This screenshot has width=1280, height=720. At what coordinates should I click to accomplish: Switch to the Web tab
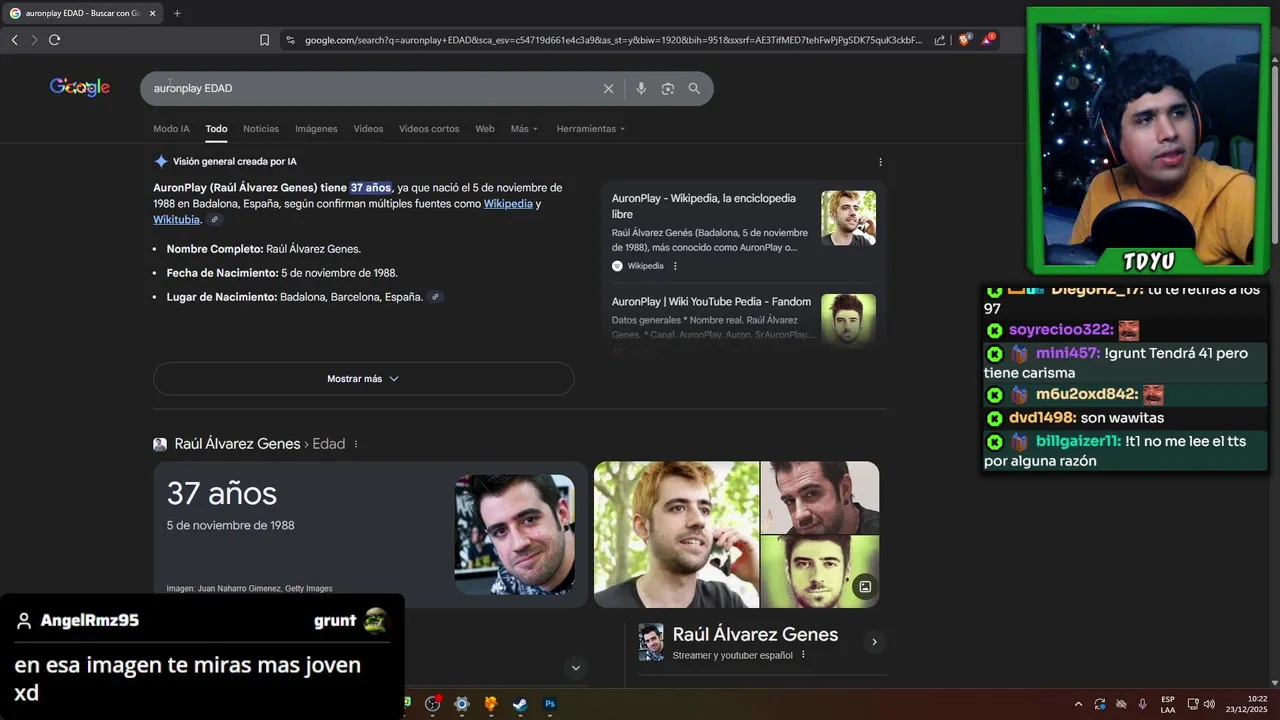click(485, 129)
